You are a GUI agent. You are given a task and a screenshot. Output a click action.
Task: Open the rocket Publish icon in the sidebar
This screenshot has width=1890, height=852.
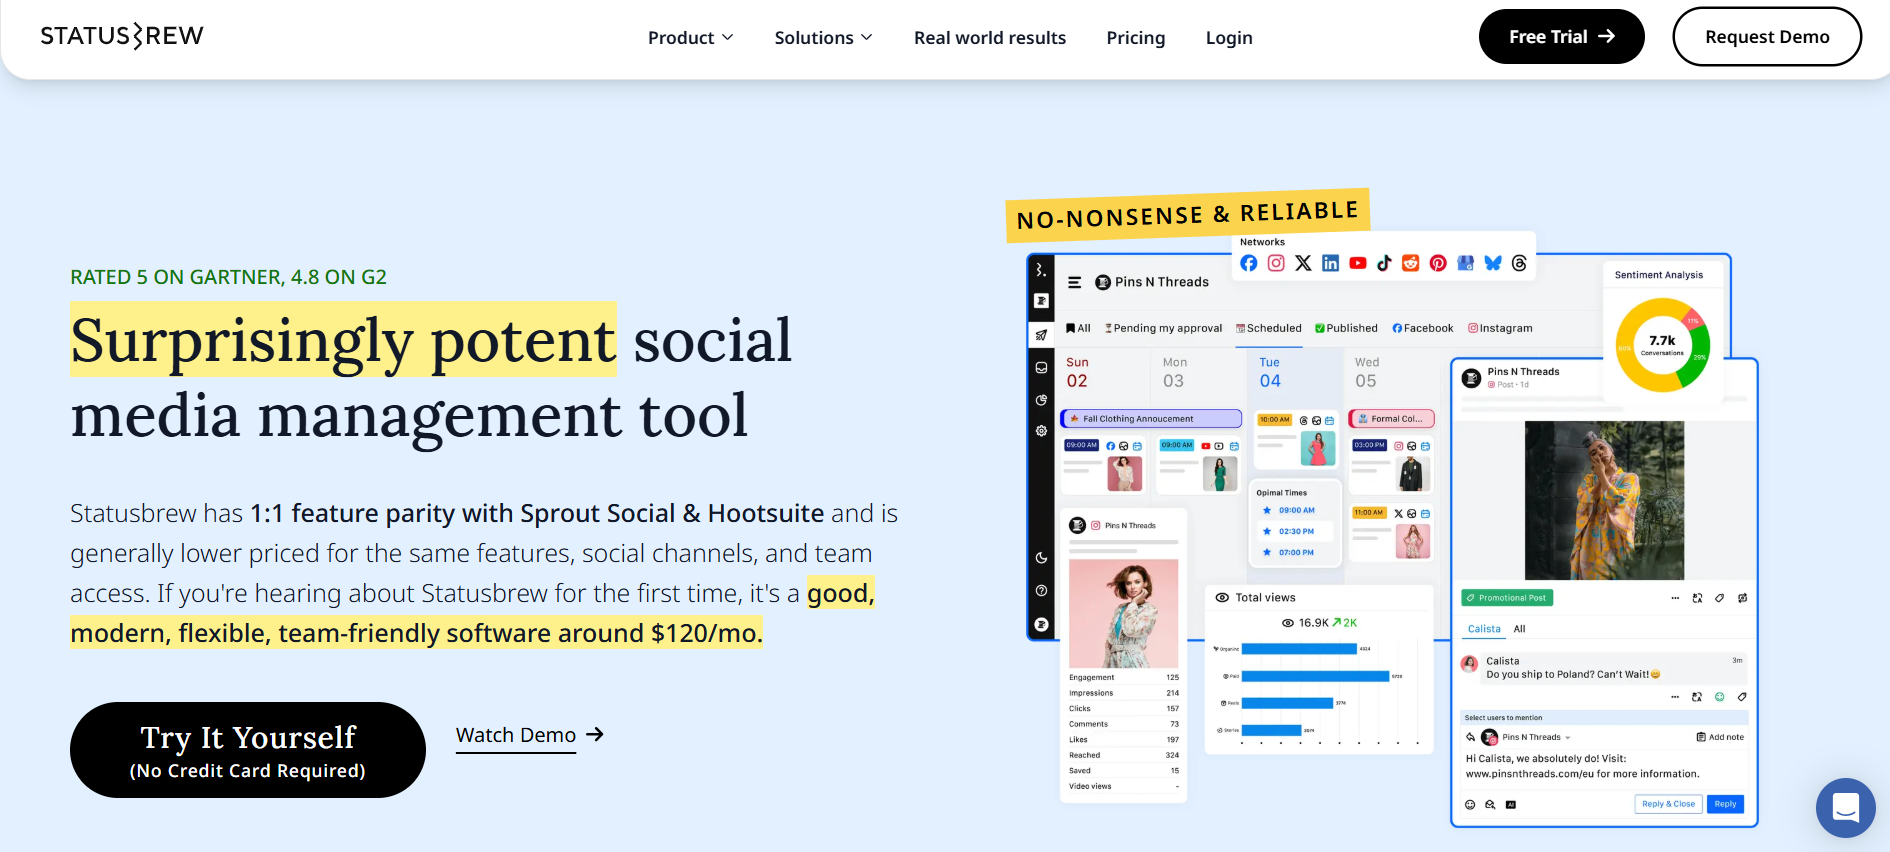(1041, 335)
